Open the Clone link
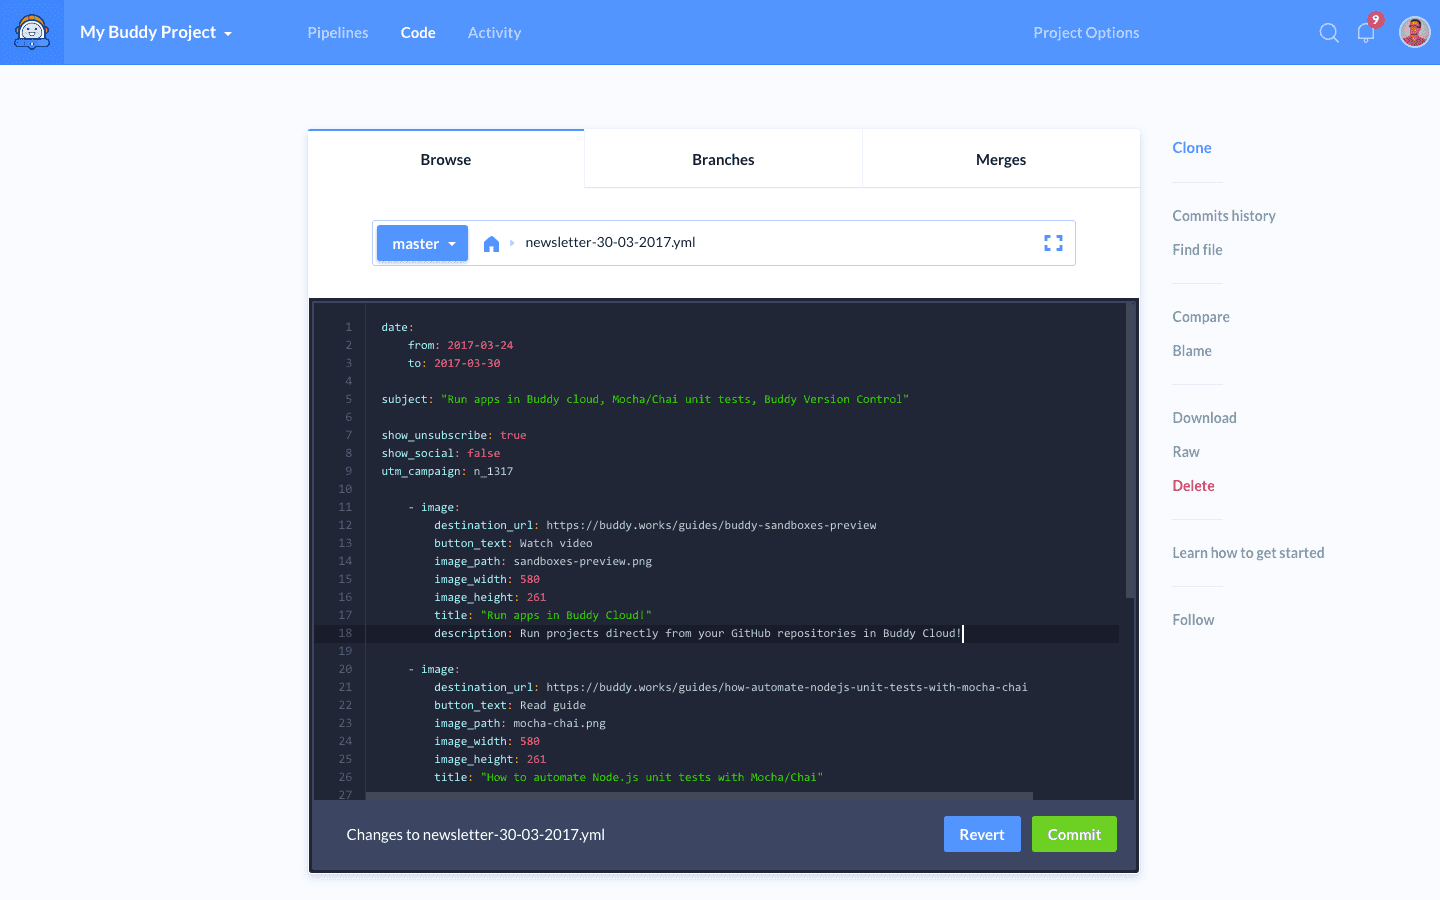Screen dimensions: 1440x900 (1192, 148)
